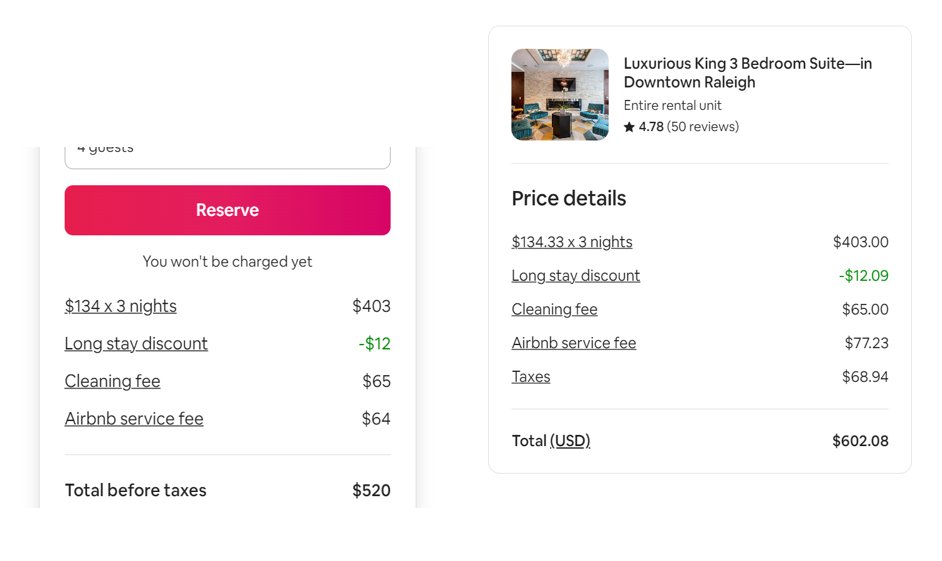Click the "Total before taxes" label
The image size is (942, 561).
coord(135,491)
